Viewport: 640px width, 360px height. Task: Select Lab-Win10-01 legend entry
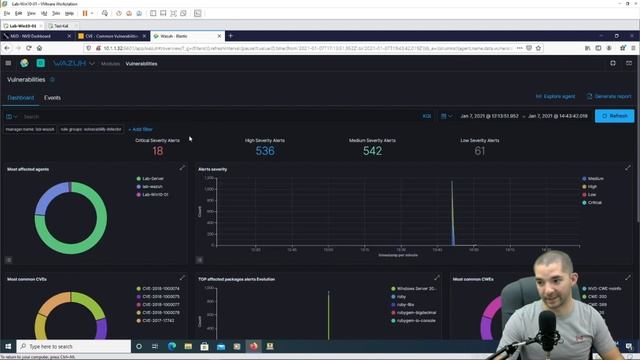(x=155, y=195)
